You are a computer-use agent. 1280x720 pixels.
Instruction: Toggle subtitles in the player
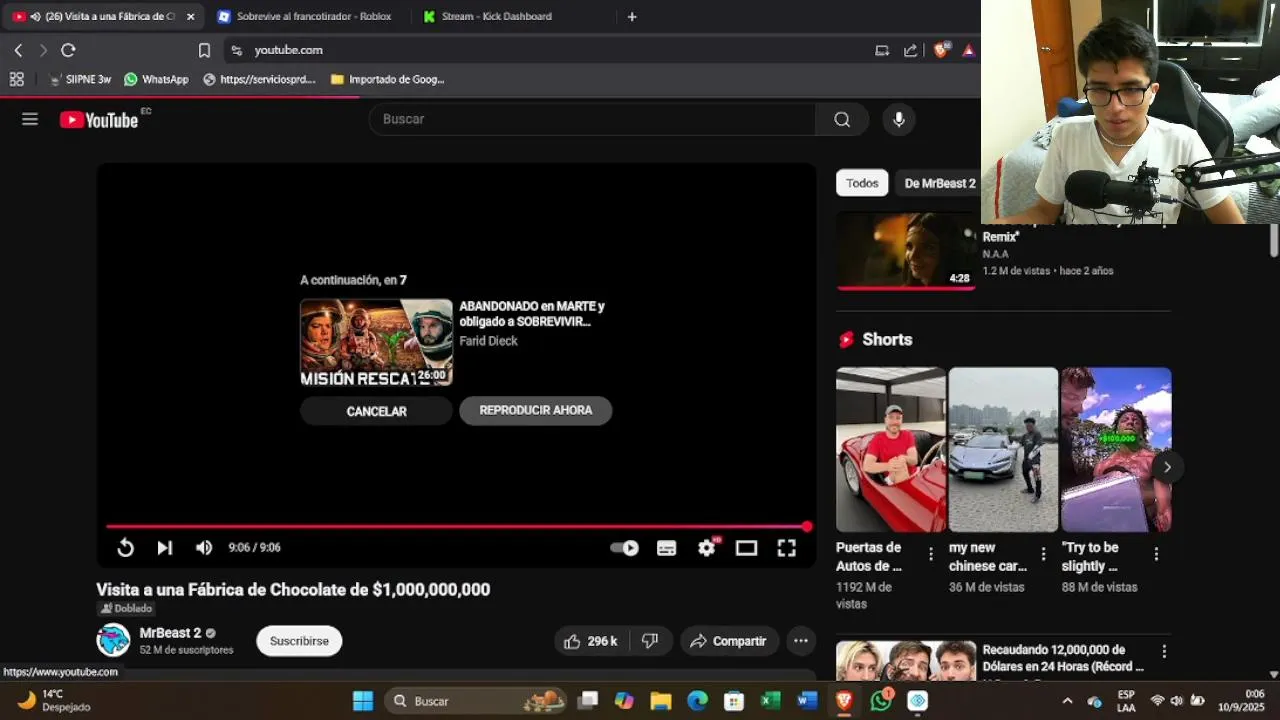pyautogui.click(x=667, y=548)
